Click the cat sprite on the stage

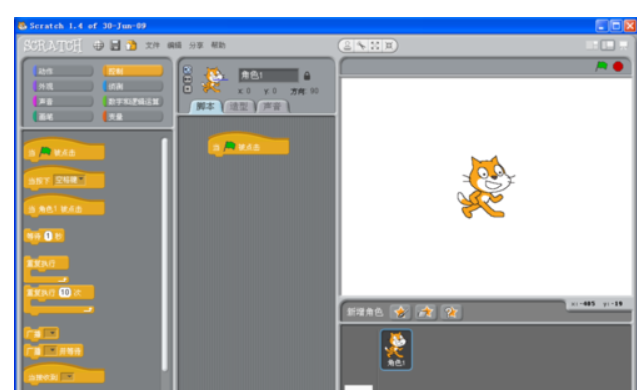pos(485,187)
